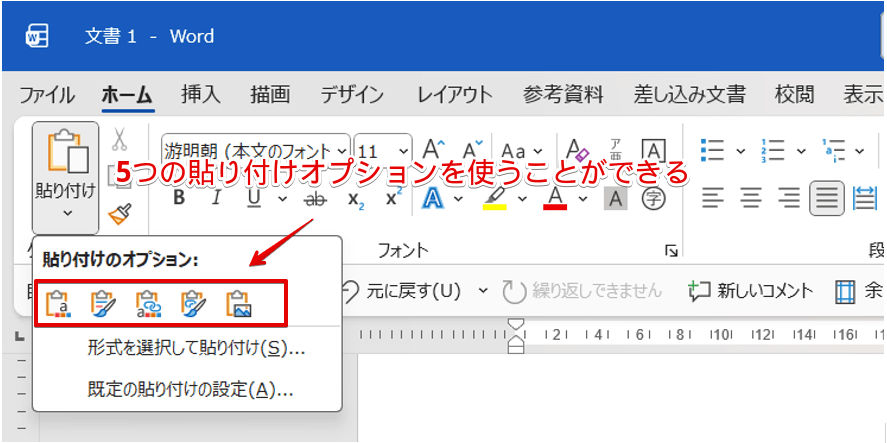
Task: Toggle Justify paragraph alignment
Action: tap(827, 199)
